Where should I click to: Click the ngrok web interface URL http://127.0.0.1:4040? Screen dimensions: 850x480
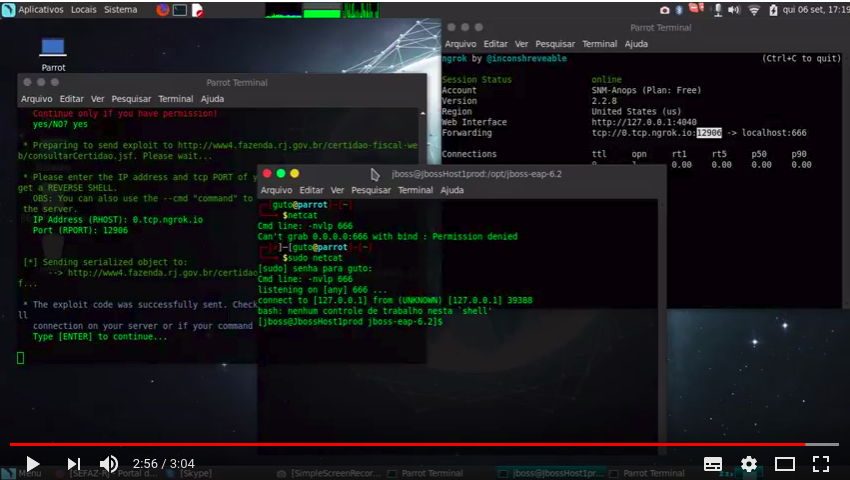644,122
